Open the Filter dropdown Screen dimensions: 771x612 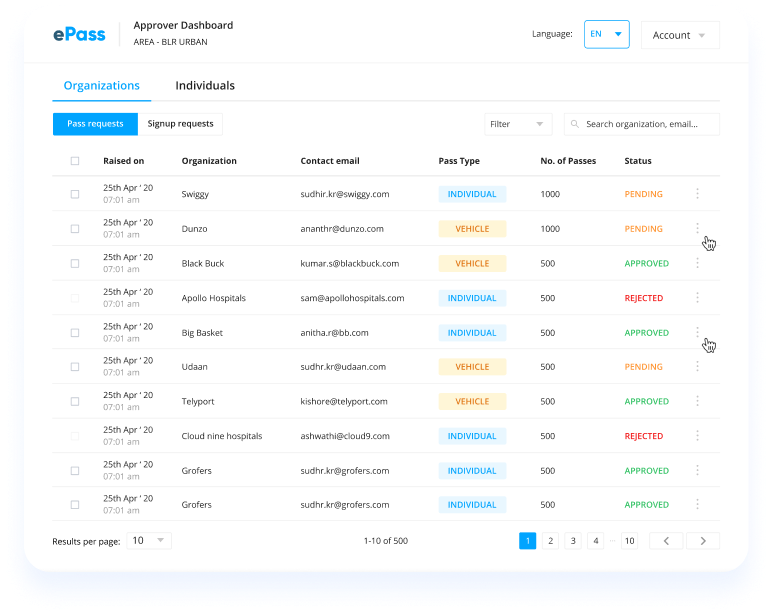click(517, 124)
